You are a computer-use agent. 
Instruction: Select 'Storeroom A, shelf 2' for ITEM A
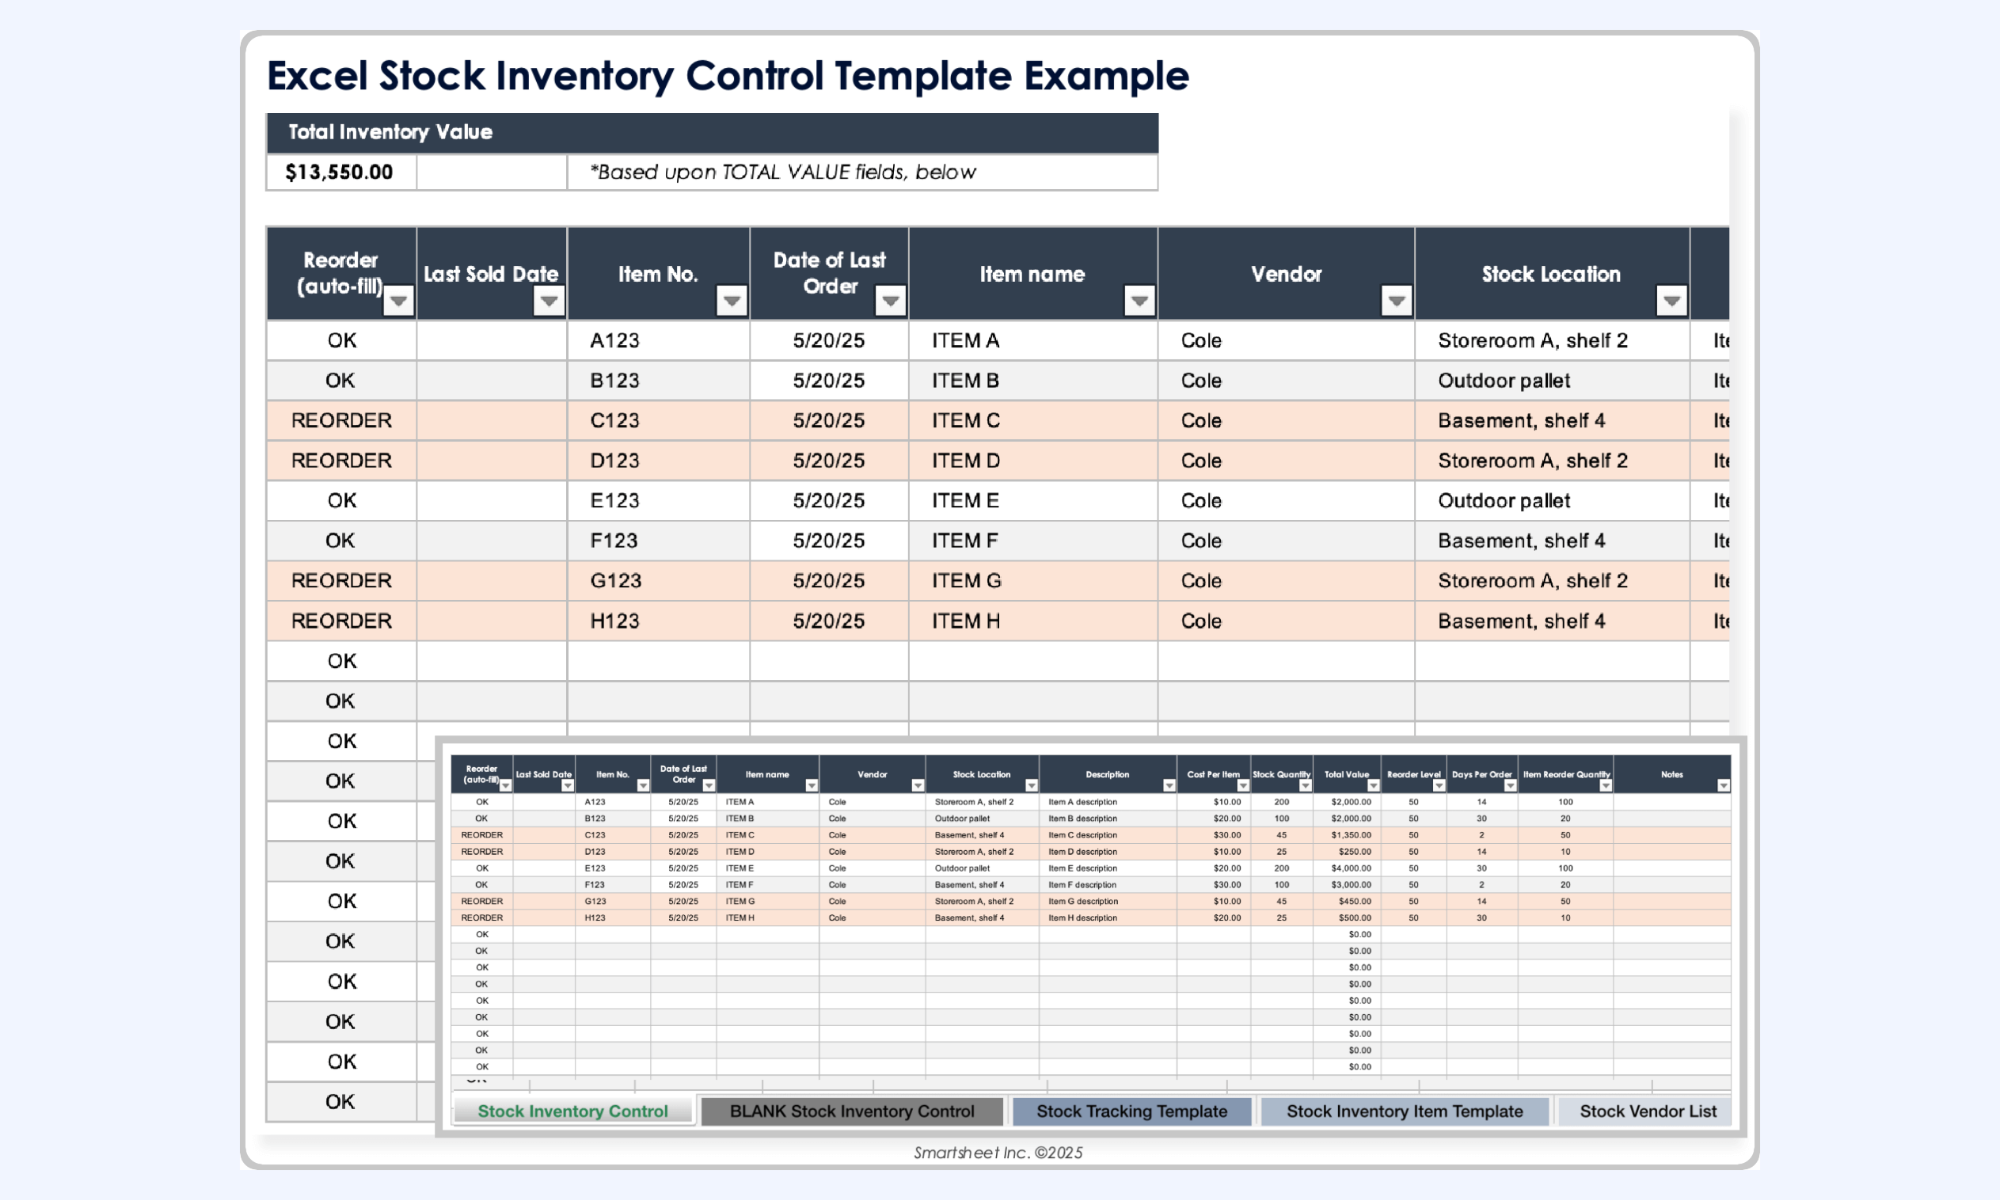click(1552, 340)
